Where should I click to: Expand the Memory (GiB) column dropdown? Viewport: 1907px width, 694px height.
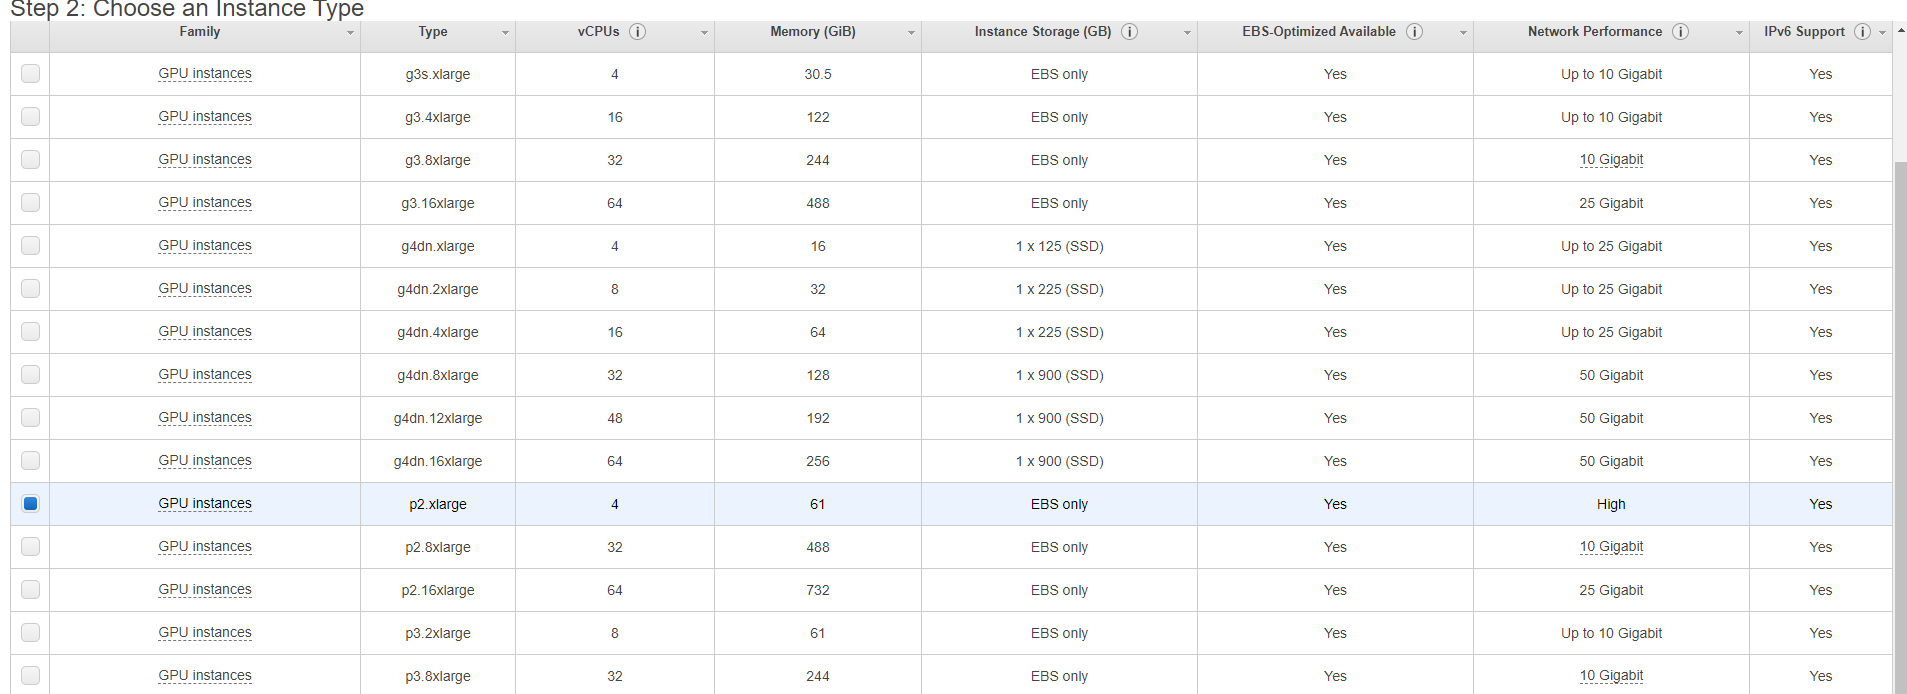click(911, 33)
